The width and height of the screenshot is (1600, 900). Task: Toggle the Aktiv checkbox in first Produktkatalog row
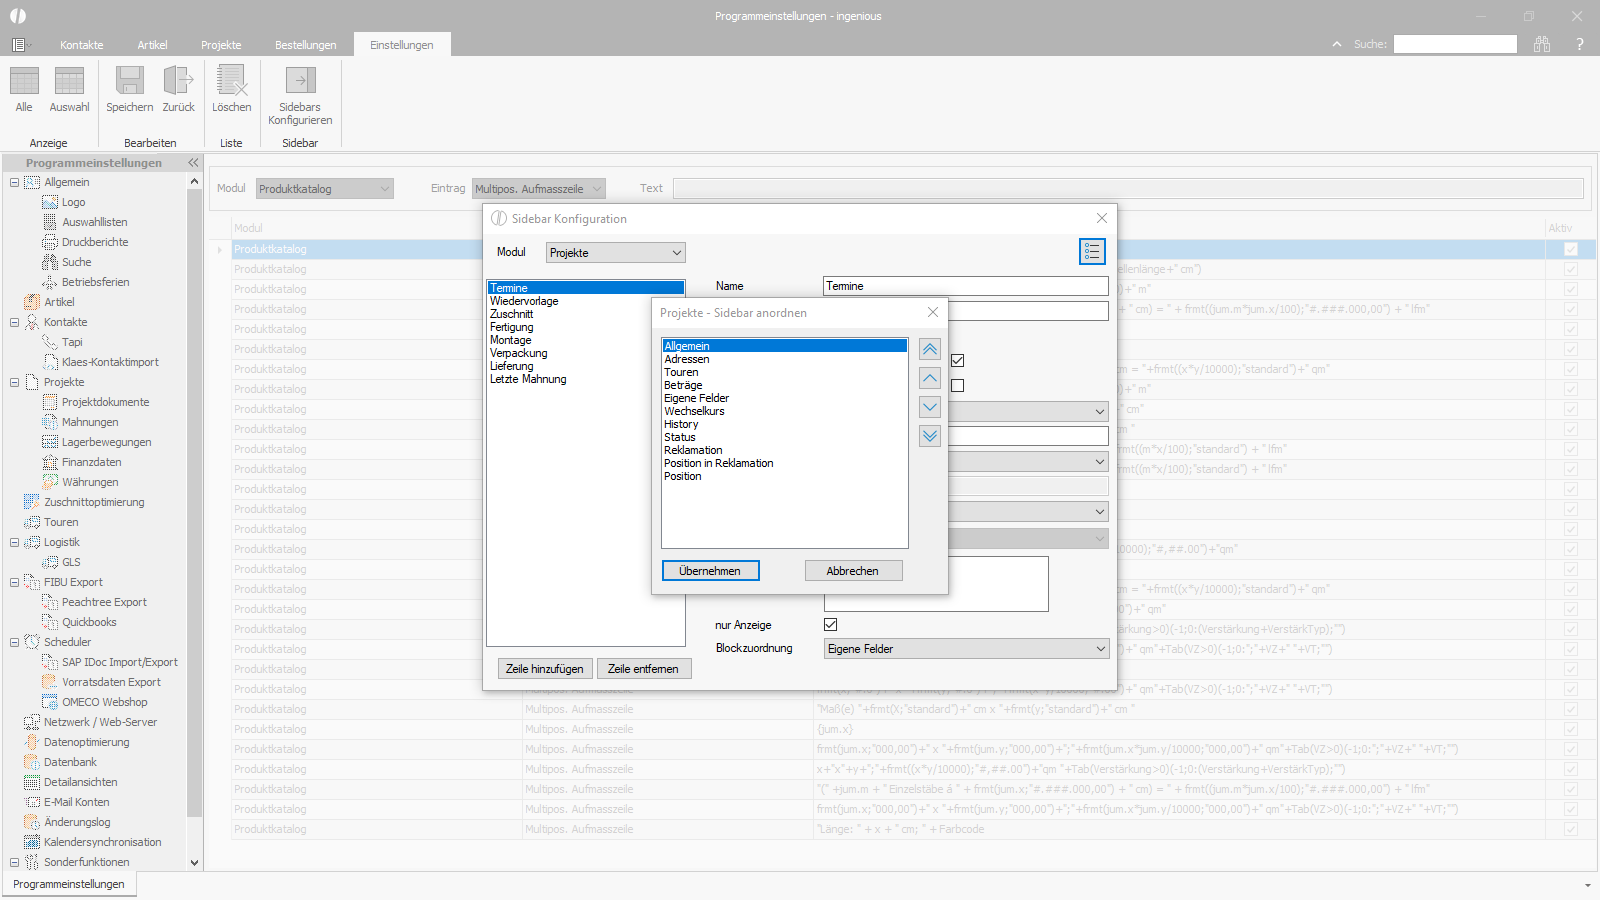[1570, 249]
